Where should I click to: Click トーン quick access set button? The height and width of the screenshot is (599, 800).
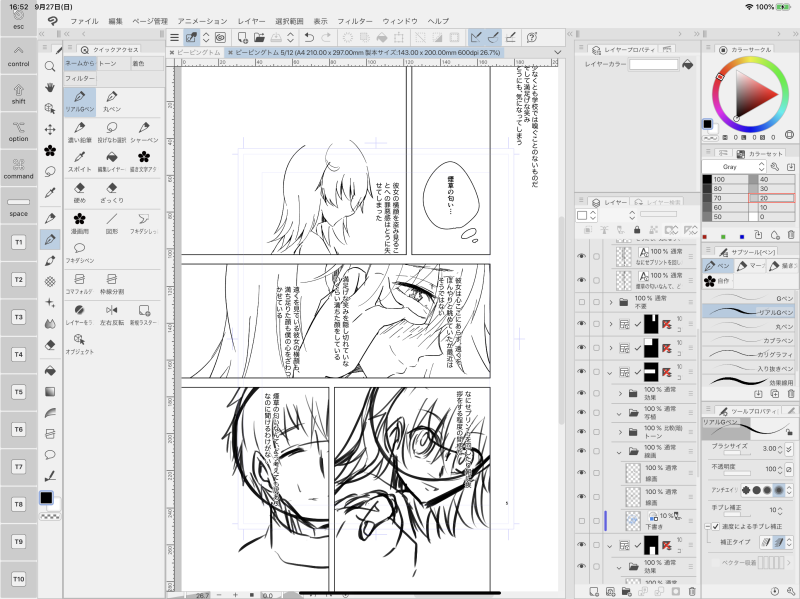[x=112, y=63]
